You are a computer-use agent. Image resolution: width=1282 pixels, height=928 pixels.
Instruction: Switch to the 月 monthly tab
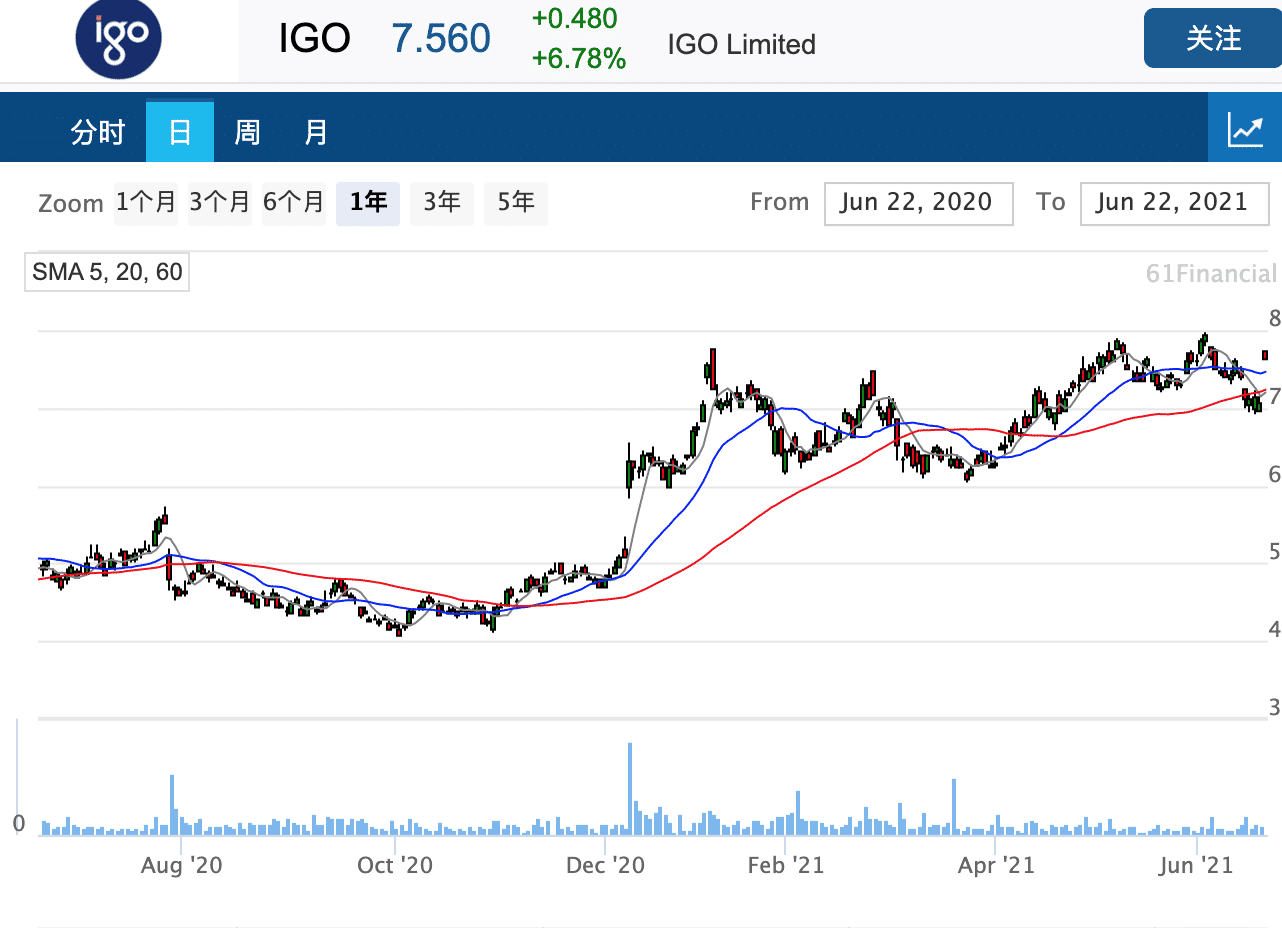tap(316, 132)
